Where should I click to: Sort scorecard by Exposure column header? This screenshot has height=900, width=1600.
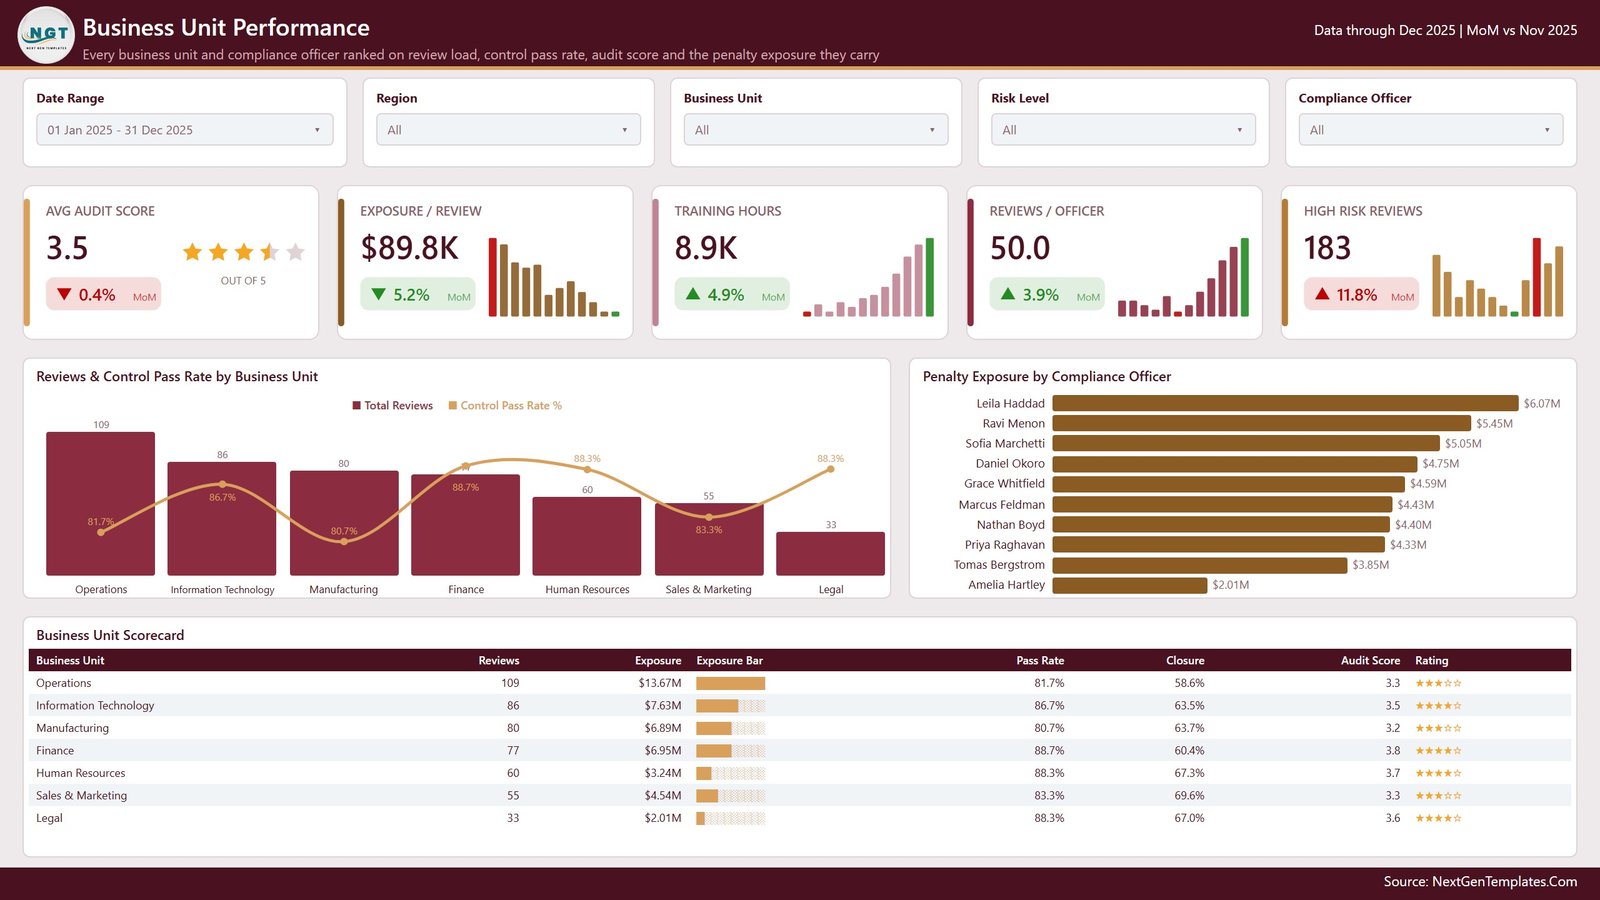pyautogui.click(x=658, y=660)
